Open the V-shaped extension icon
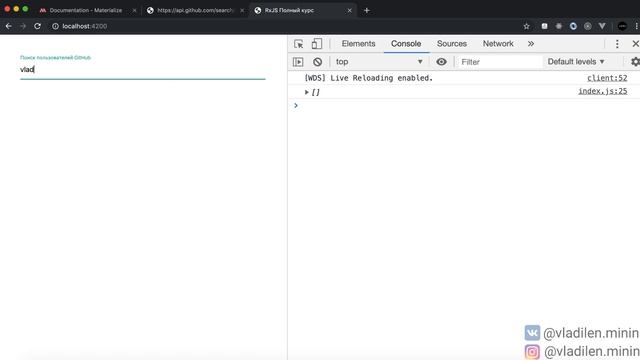640x360 pixels. coord(602,26)
